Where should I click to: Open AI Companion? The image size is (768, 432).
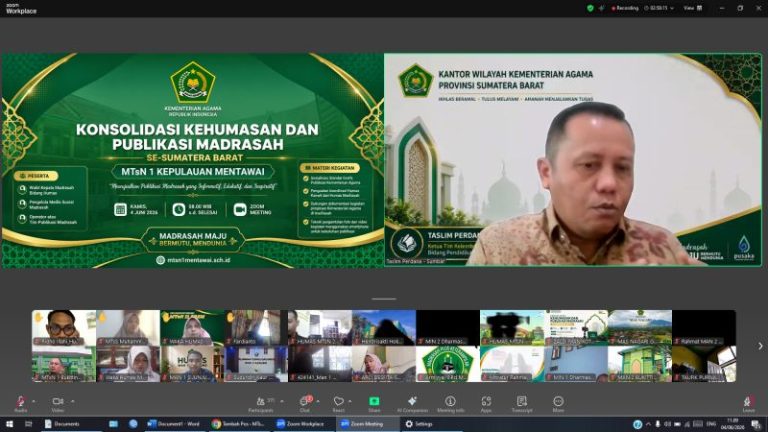[412, 404]
